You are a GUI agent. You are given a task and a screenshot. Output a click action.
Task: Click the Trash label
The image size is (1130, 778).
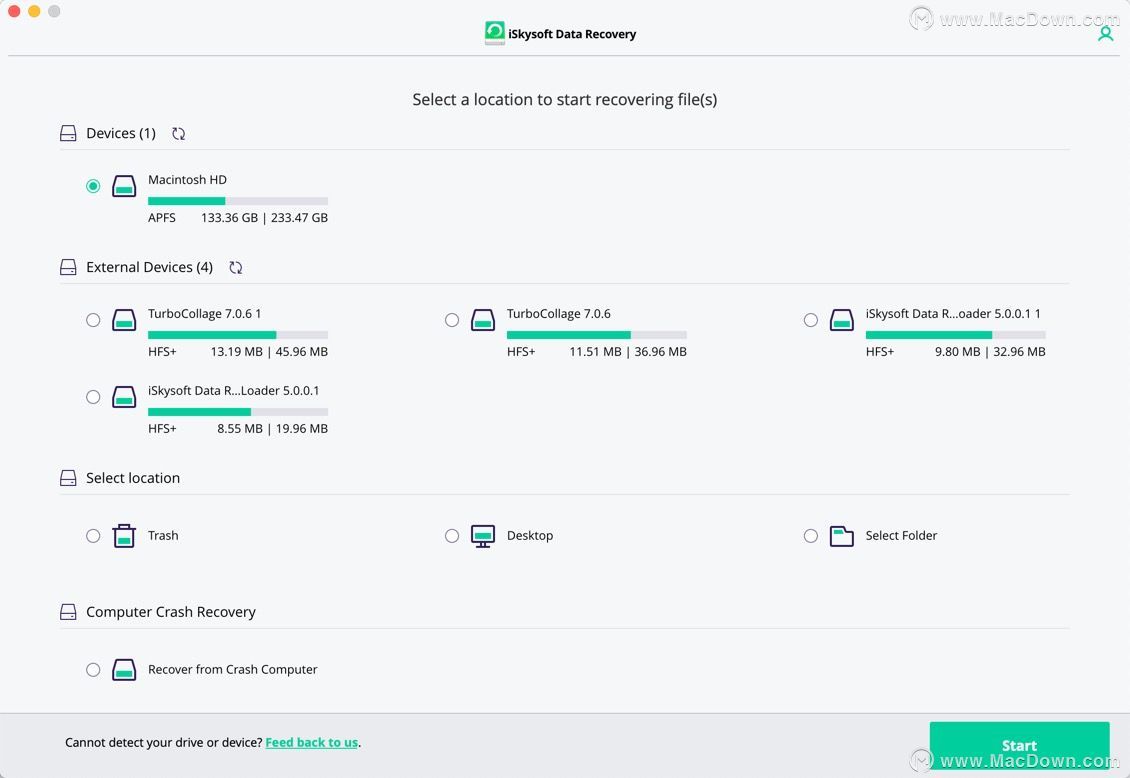[x=163, y=536]
